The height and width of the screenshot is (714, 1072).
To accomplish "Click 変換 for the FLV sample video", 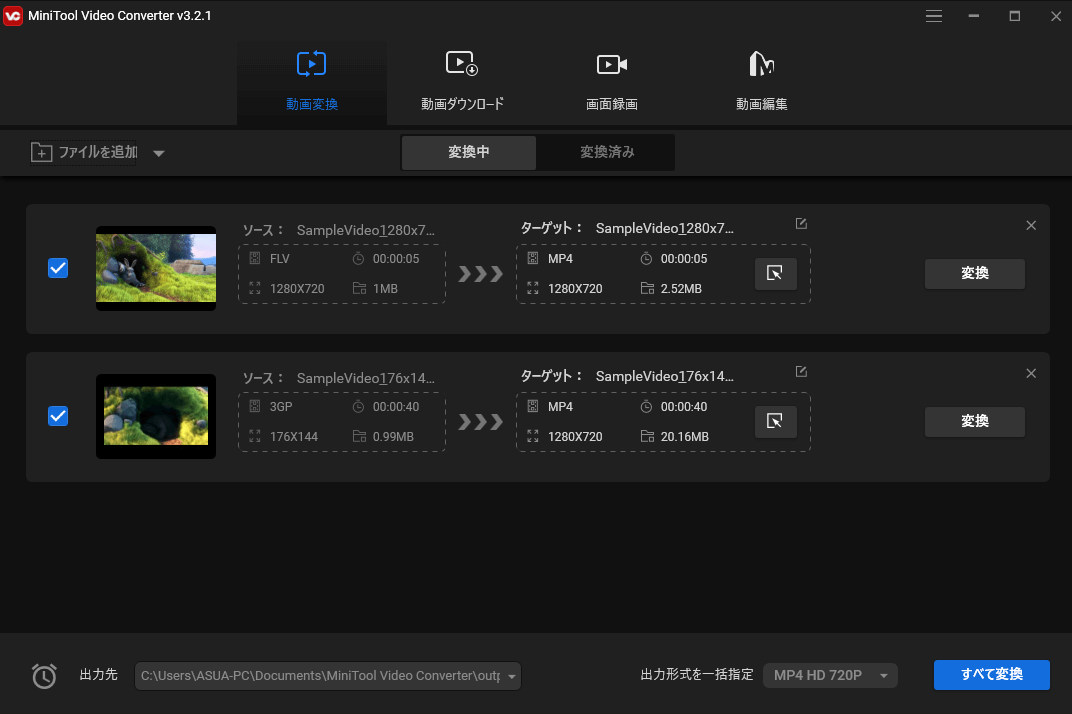I will pos(974,273).
